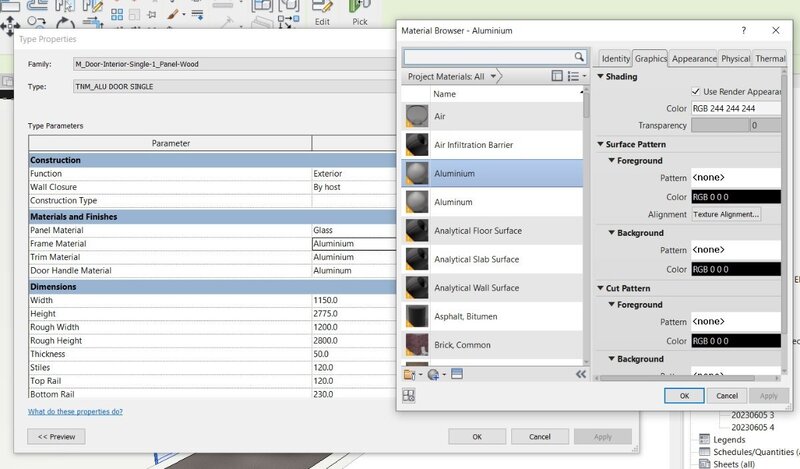Click the create new material globe icon

click(x=433, y=374)
